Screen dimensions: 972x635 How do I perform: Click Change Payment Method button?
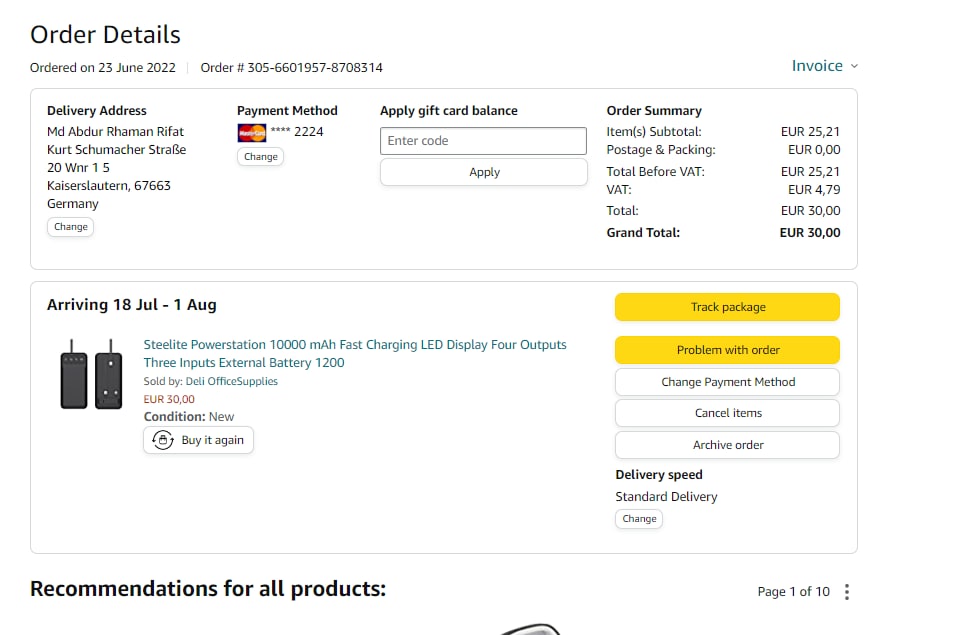[727, 382]
